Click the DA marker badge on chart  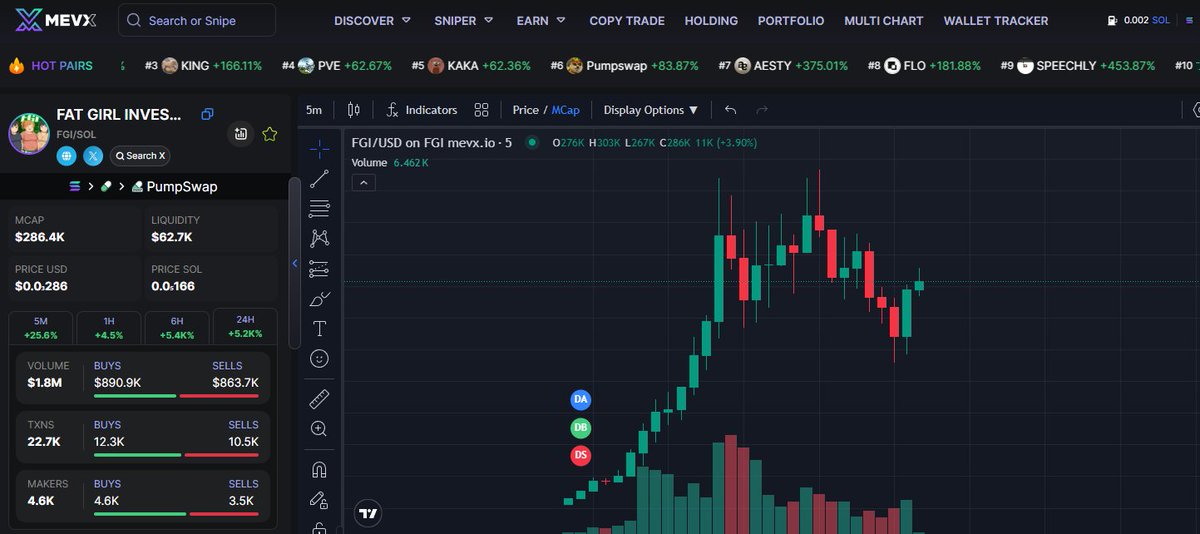tap(581, 399)
